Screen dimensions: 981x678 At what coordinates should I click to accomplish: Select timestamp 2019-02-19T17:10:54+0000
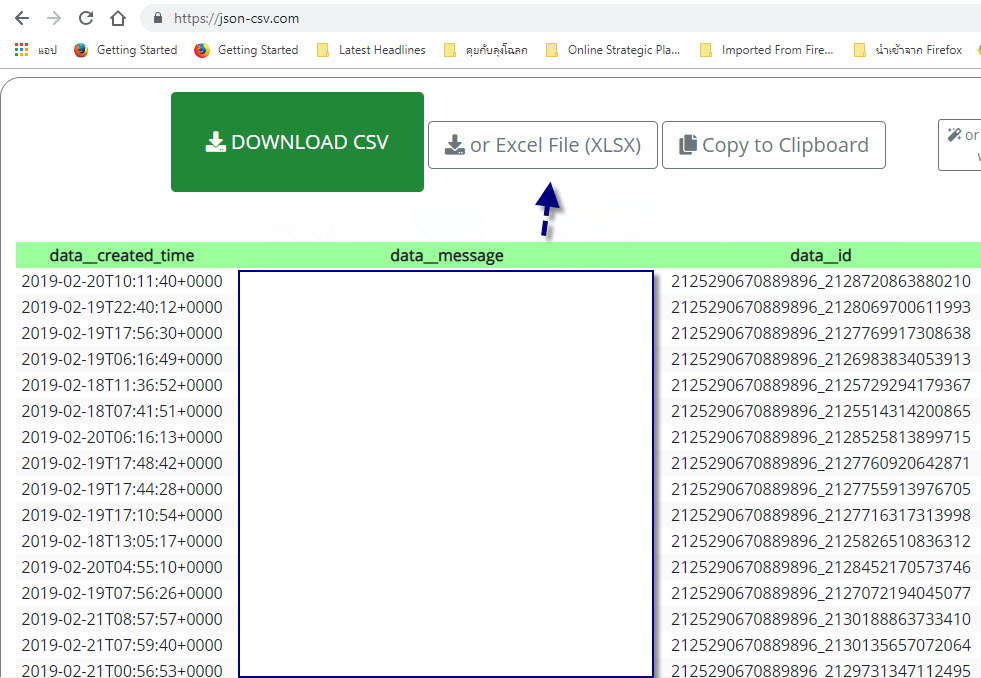pyautogui.click(x=122, y=515)
